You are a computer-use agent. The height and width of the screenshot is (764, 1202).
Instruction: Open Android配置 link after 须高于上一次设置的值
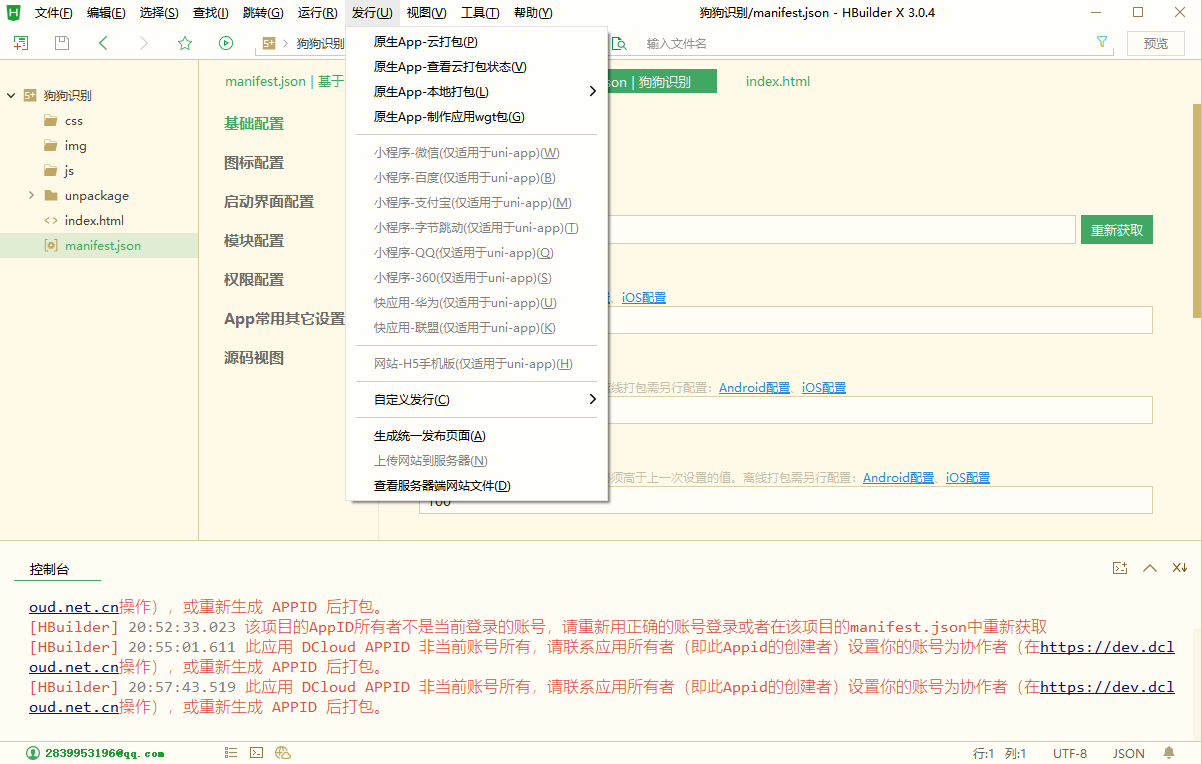[x=899, y=477]
